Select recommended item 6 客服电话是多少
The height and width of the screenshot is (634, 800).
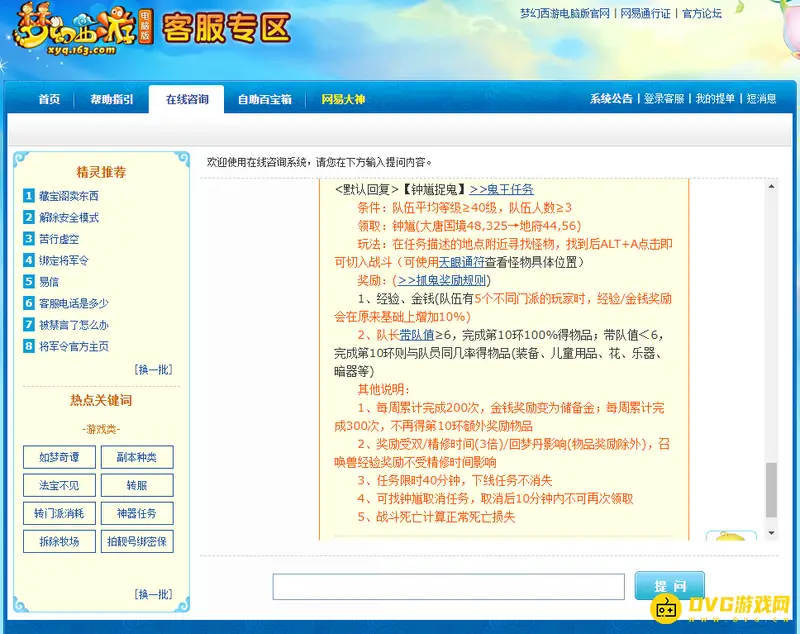click(74, 303)
